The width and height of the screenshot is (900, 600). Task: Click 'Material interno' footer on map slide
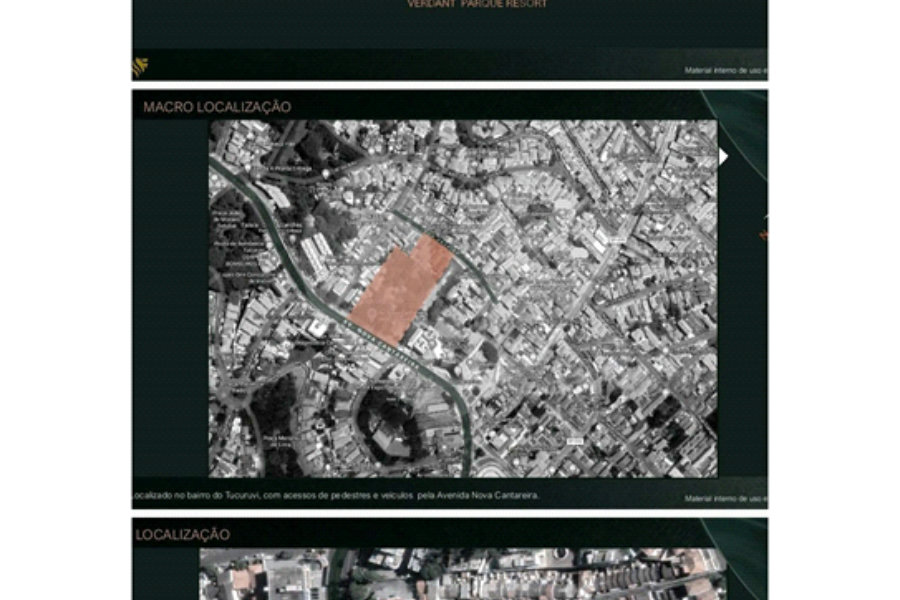pyautogui.click(x=726, y=498)
